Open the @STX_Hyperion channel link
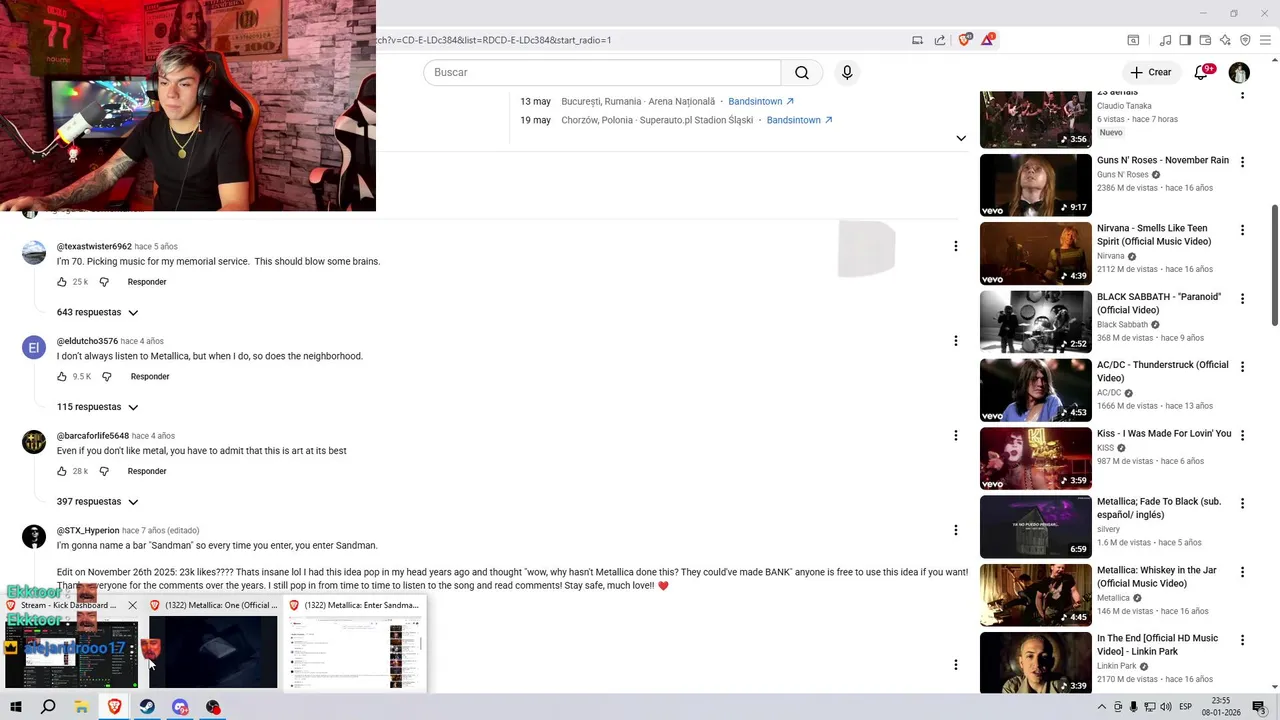 point(88,530)
